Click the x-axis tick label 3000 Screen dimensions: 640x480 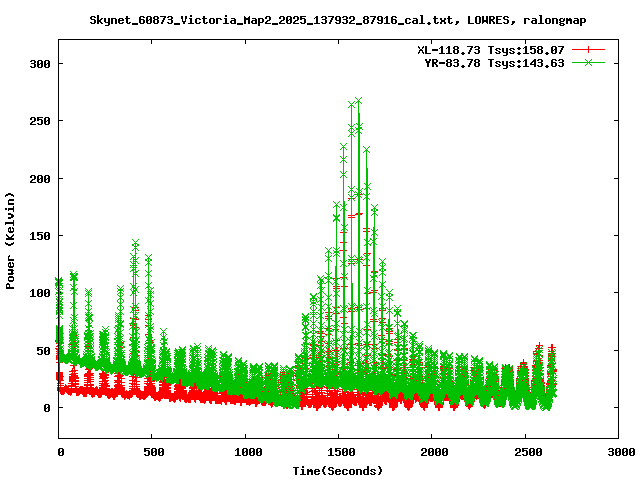pos(621,452)
